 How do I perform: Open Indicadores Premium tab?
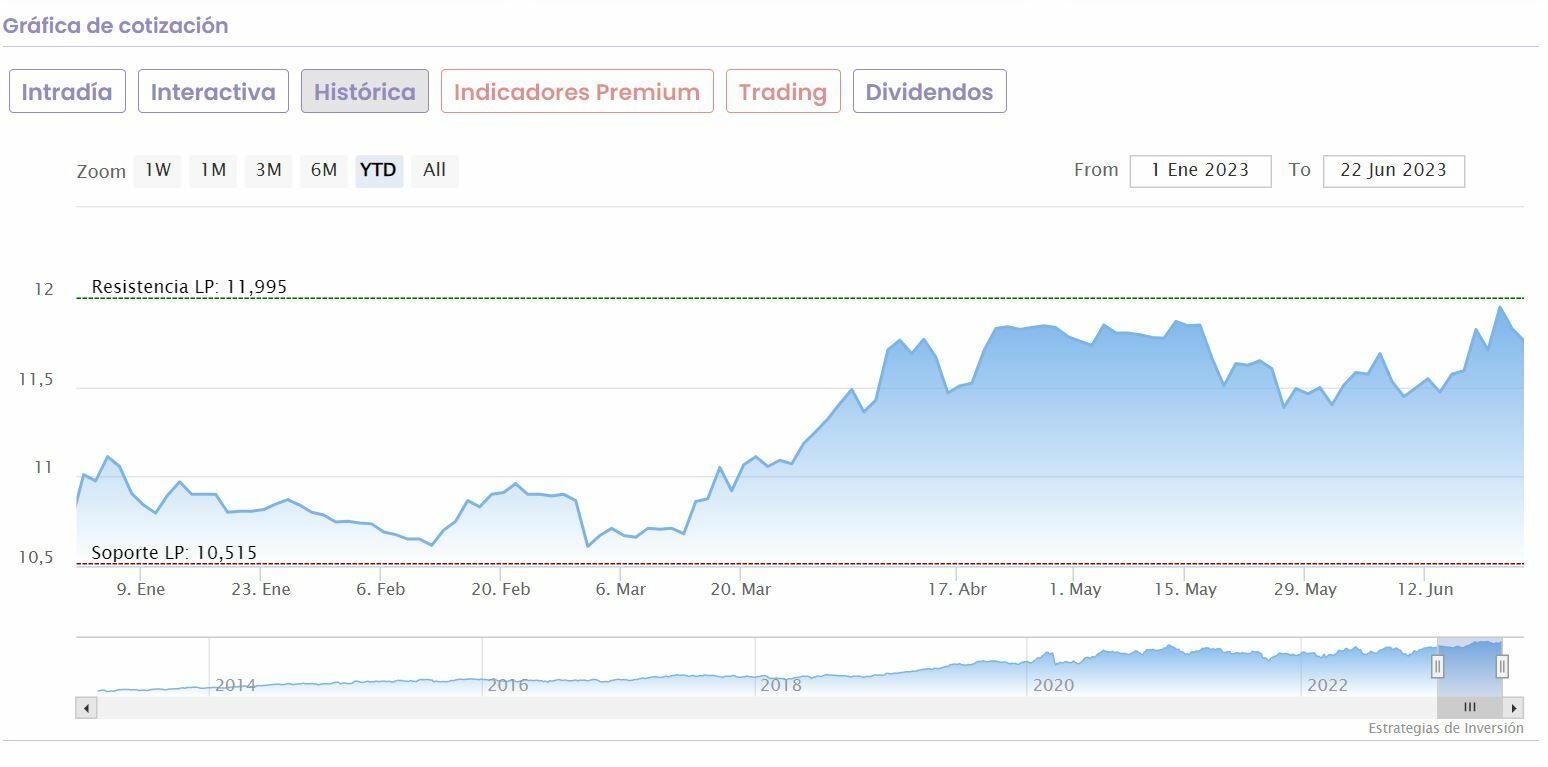click(577, 92)
